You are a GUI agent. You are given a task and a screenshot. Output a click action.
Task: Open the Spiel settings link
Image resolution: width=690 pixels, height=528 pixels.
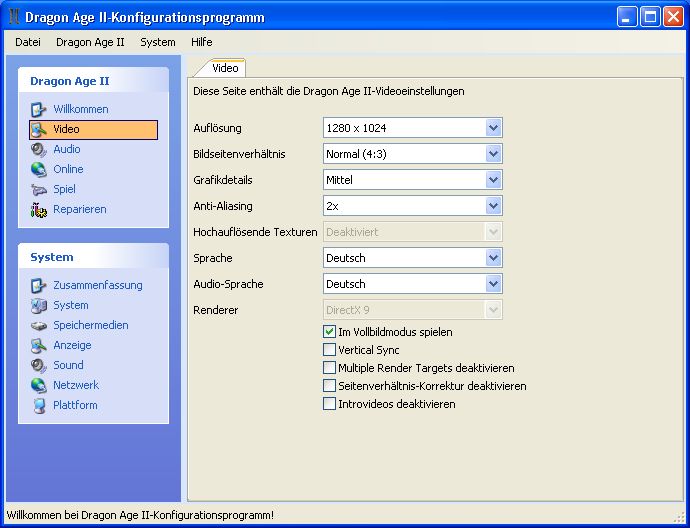click(x=64, y=189)
